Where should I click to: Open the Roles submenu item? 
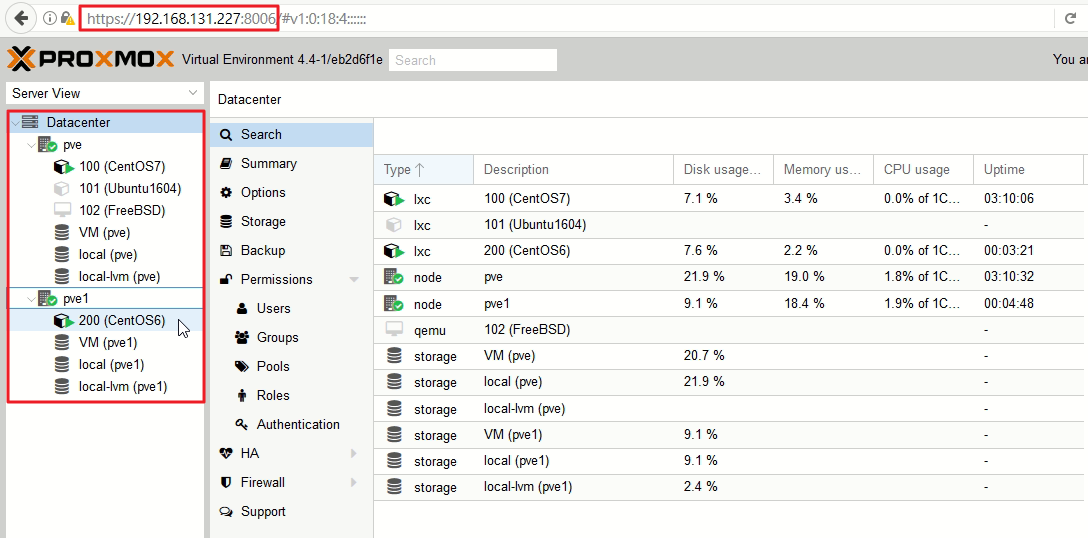pos(292,396)
